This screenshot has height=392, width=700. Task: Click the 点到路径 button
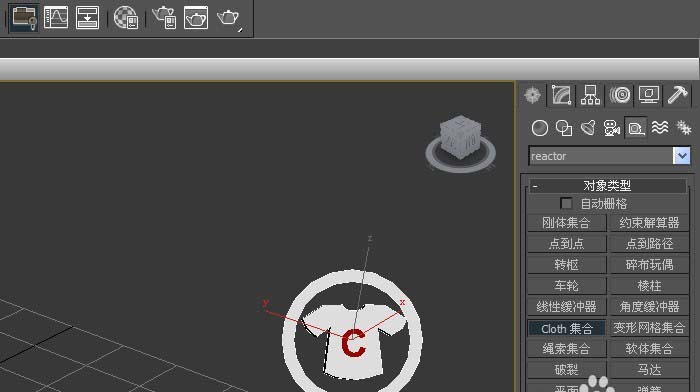pyautogui.click(x=649, y=244)
